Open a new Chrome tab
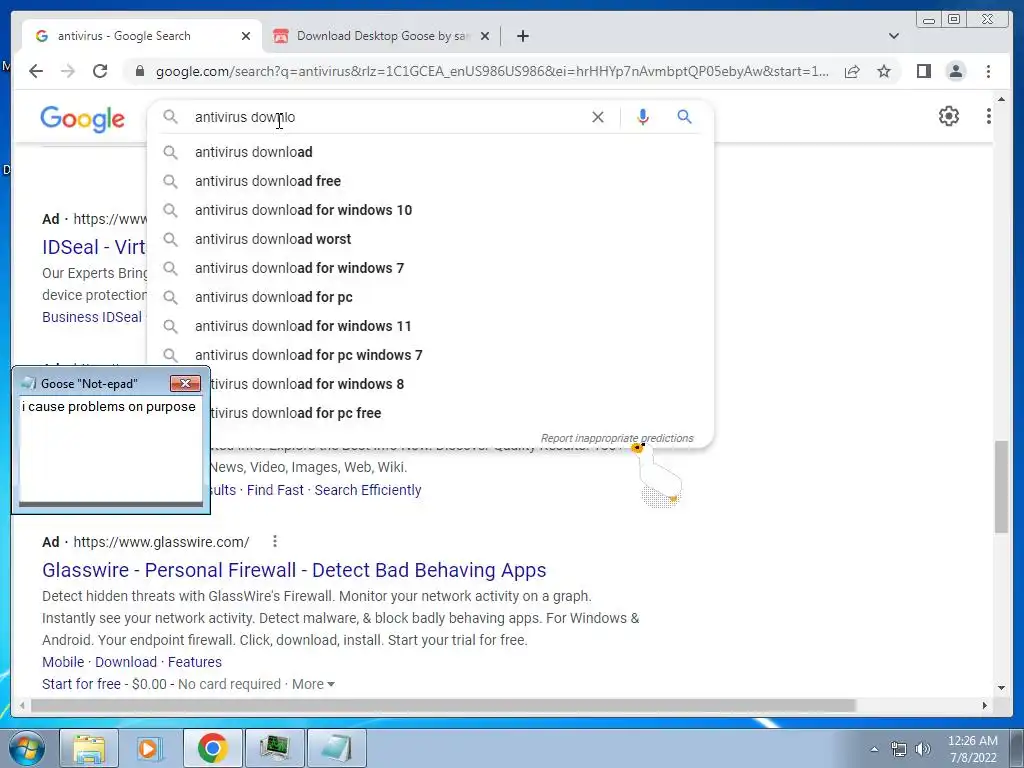The width and height of the screenshot is (1024, 768). click(522, 36)
